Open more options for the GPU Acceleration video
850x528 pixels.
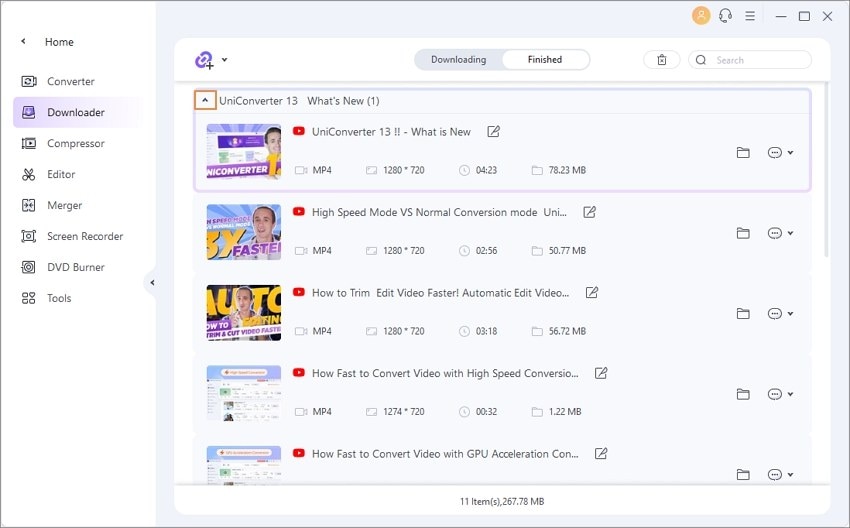coord(780,475)
